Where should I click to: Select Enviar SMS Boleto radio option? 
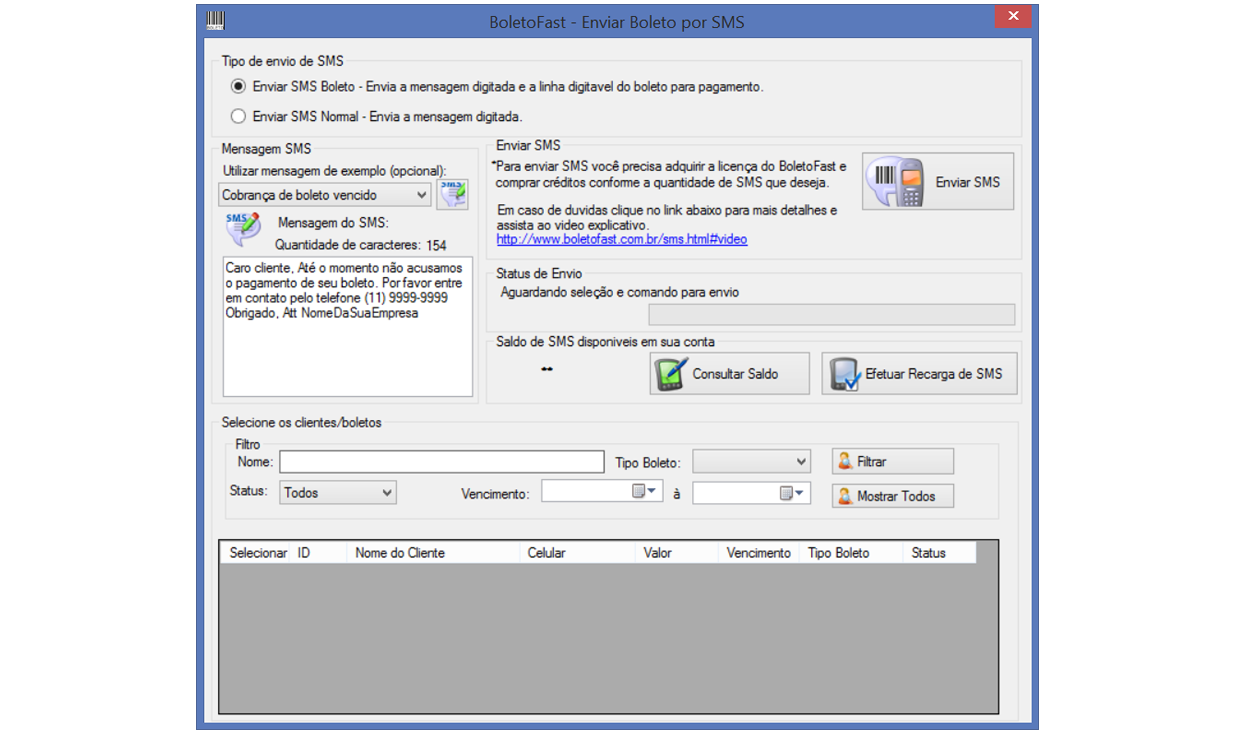click(x=239, y=87)
